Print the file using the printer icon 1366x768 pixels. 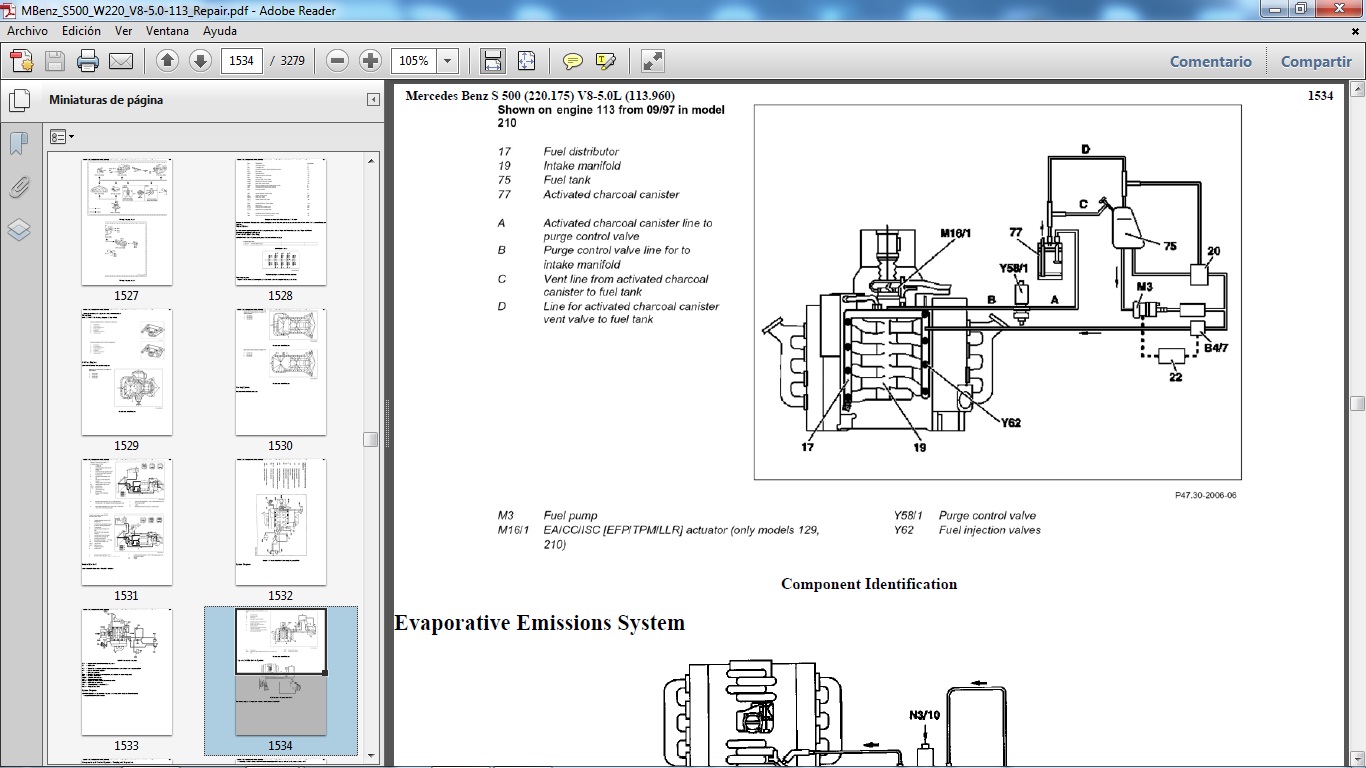tap(88, 61)
